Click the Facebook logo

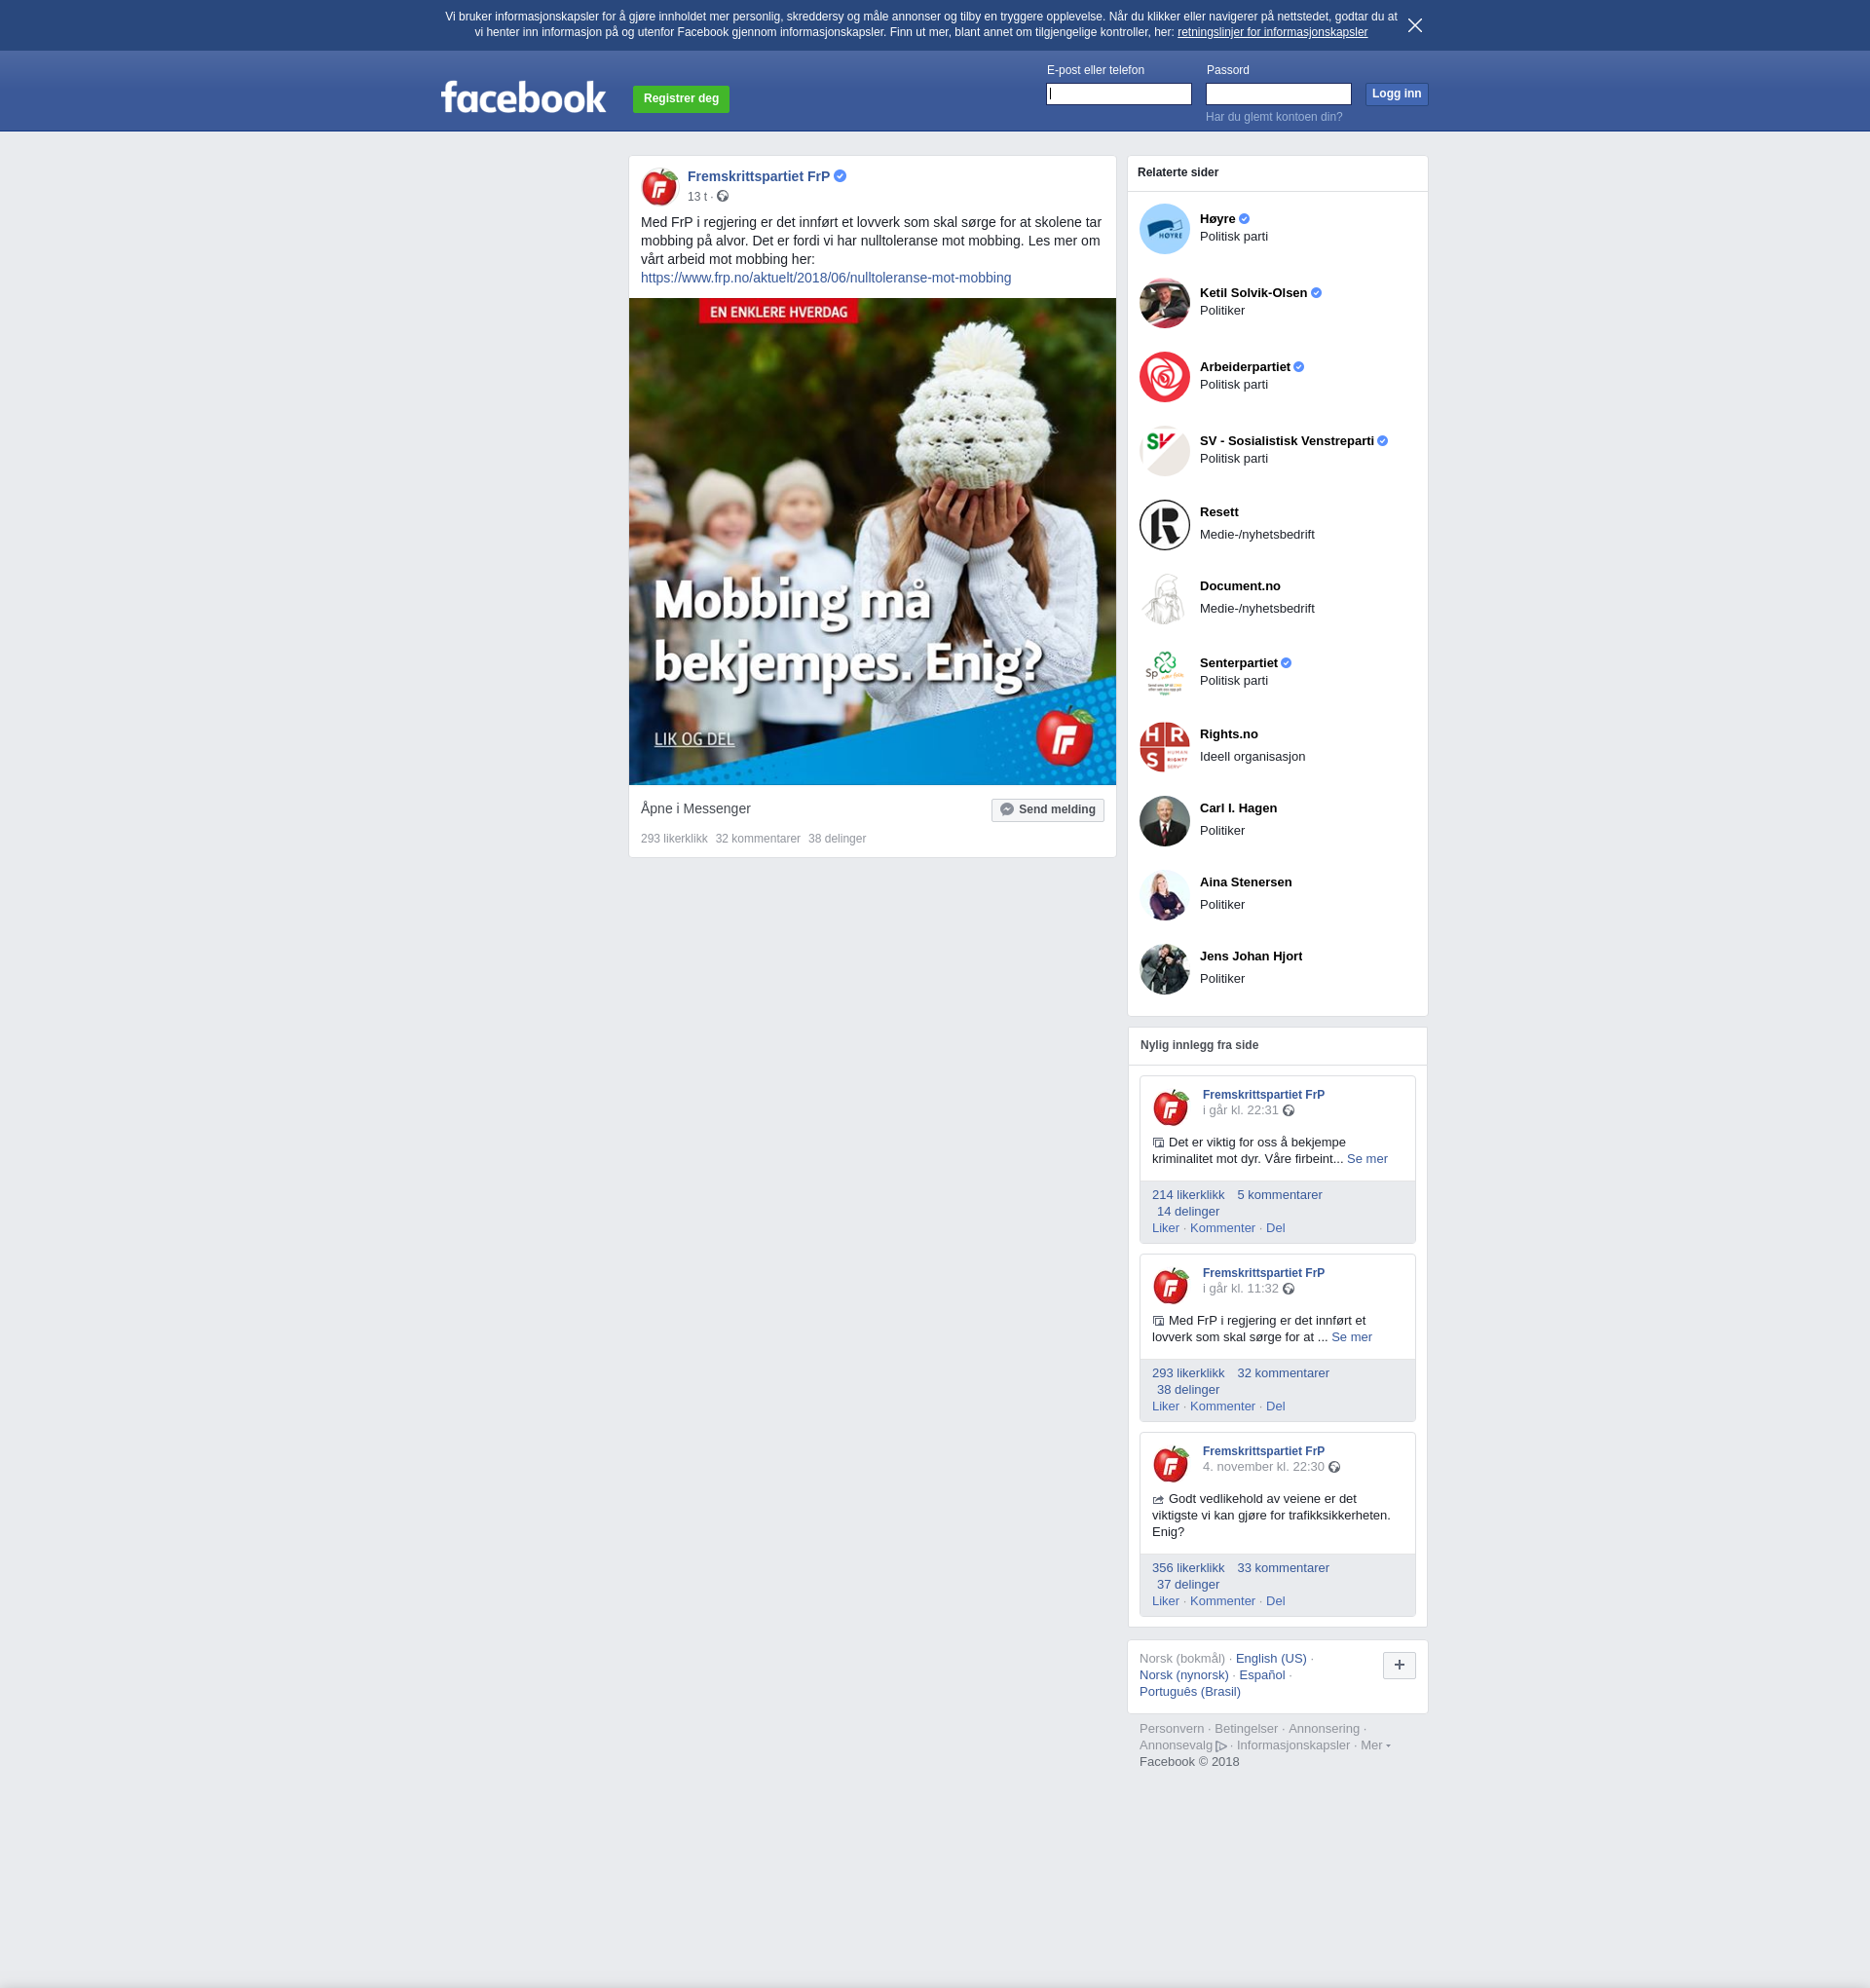point(523,97)
